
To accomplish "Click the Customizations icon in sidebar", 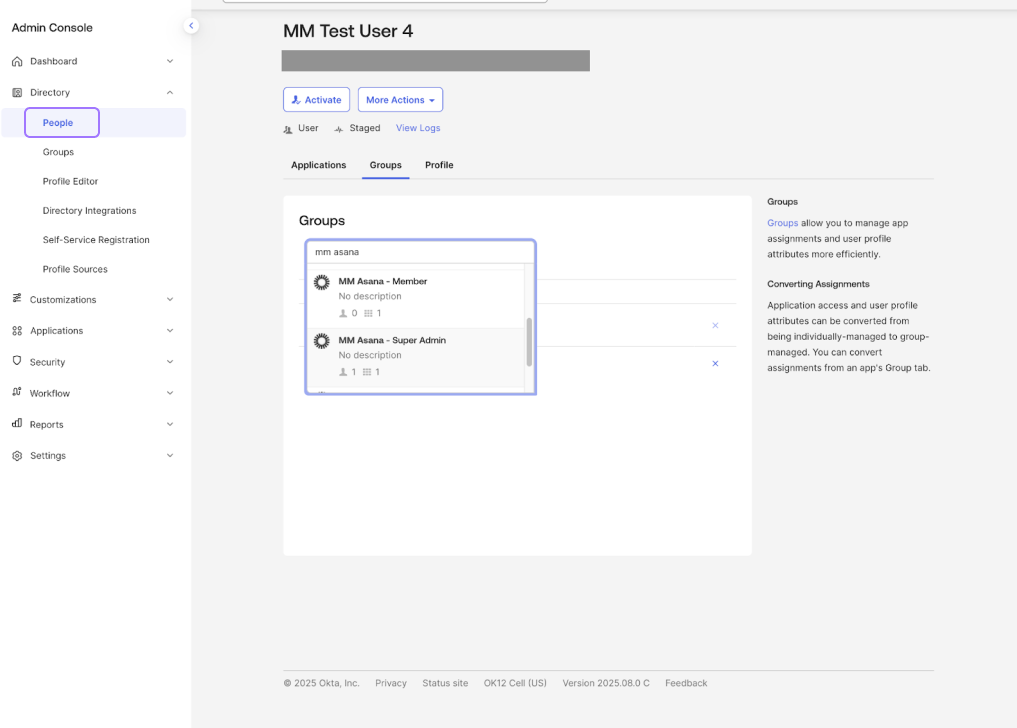I will coord(17,299).
